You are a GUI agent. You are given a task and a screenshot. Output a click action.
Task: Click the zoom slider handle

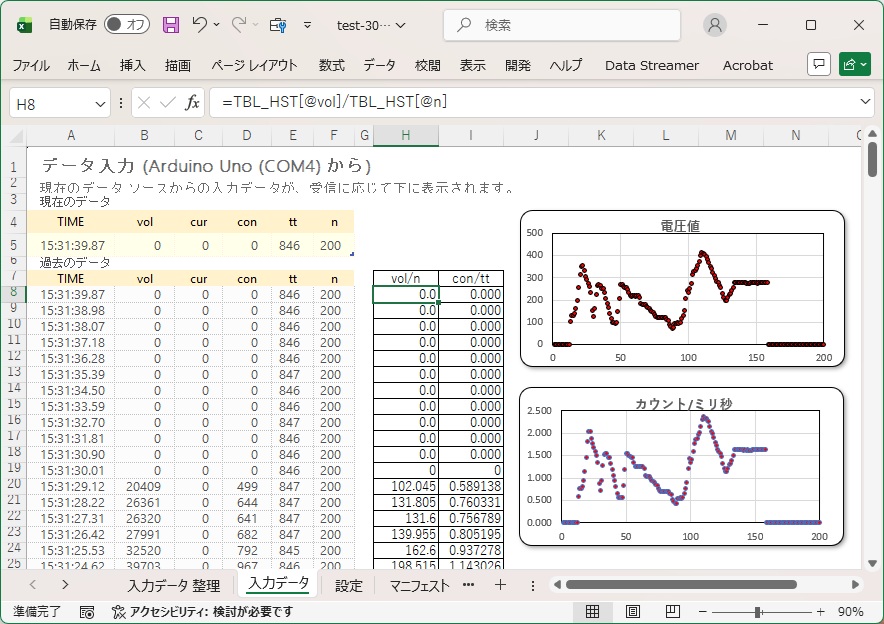[759, 611]
